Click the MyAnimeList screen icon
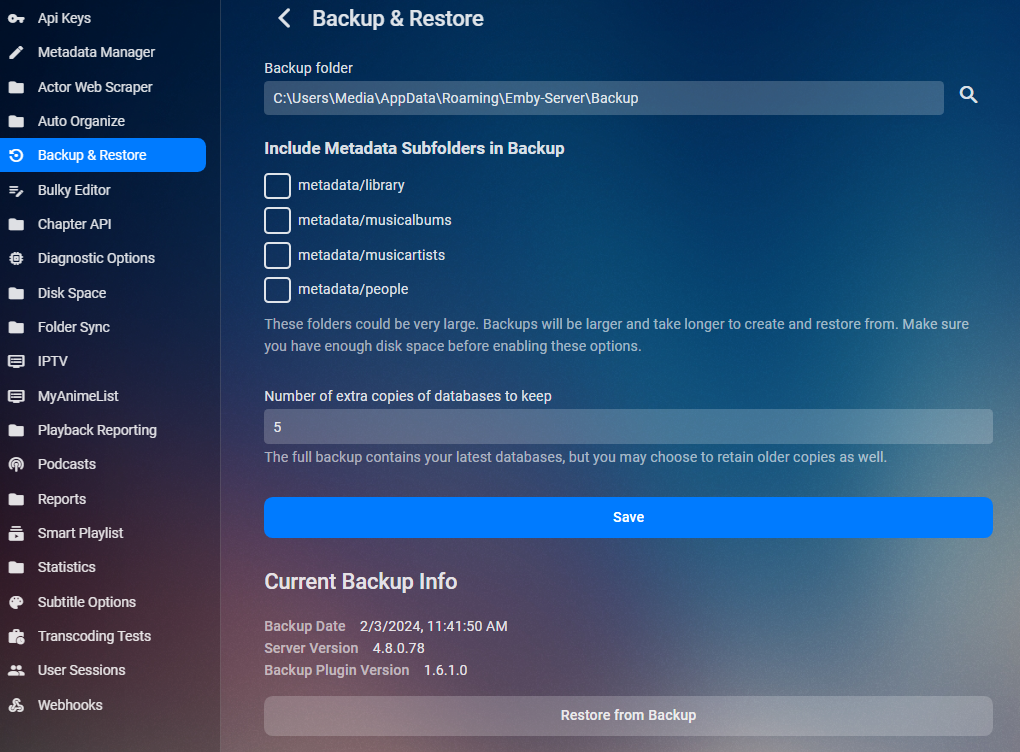Viewport: 1020px width, 752px height. click(x=16, y=396)
